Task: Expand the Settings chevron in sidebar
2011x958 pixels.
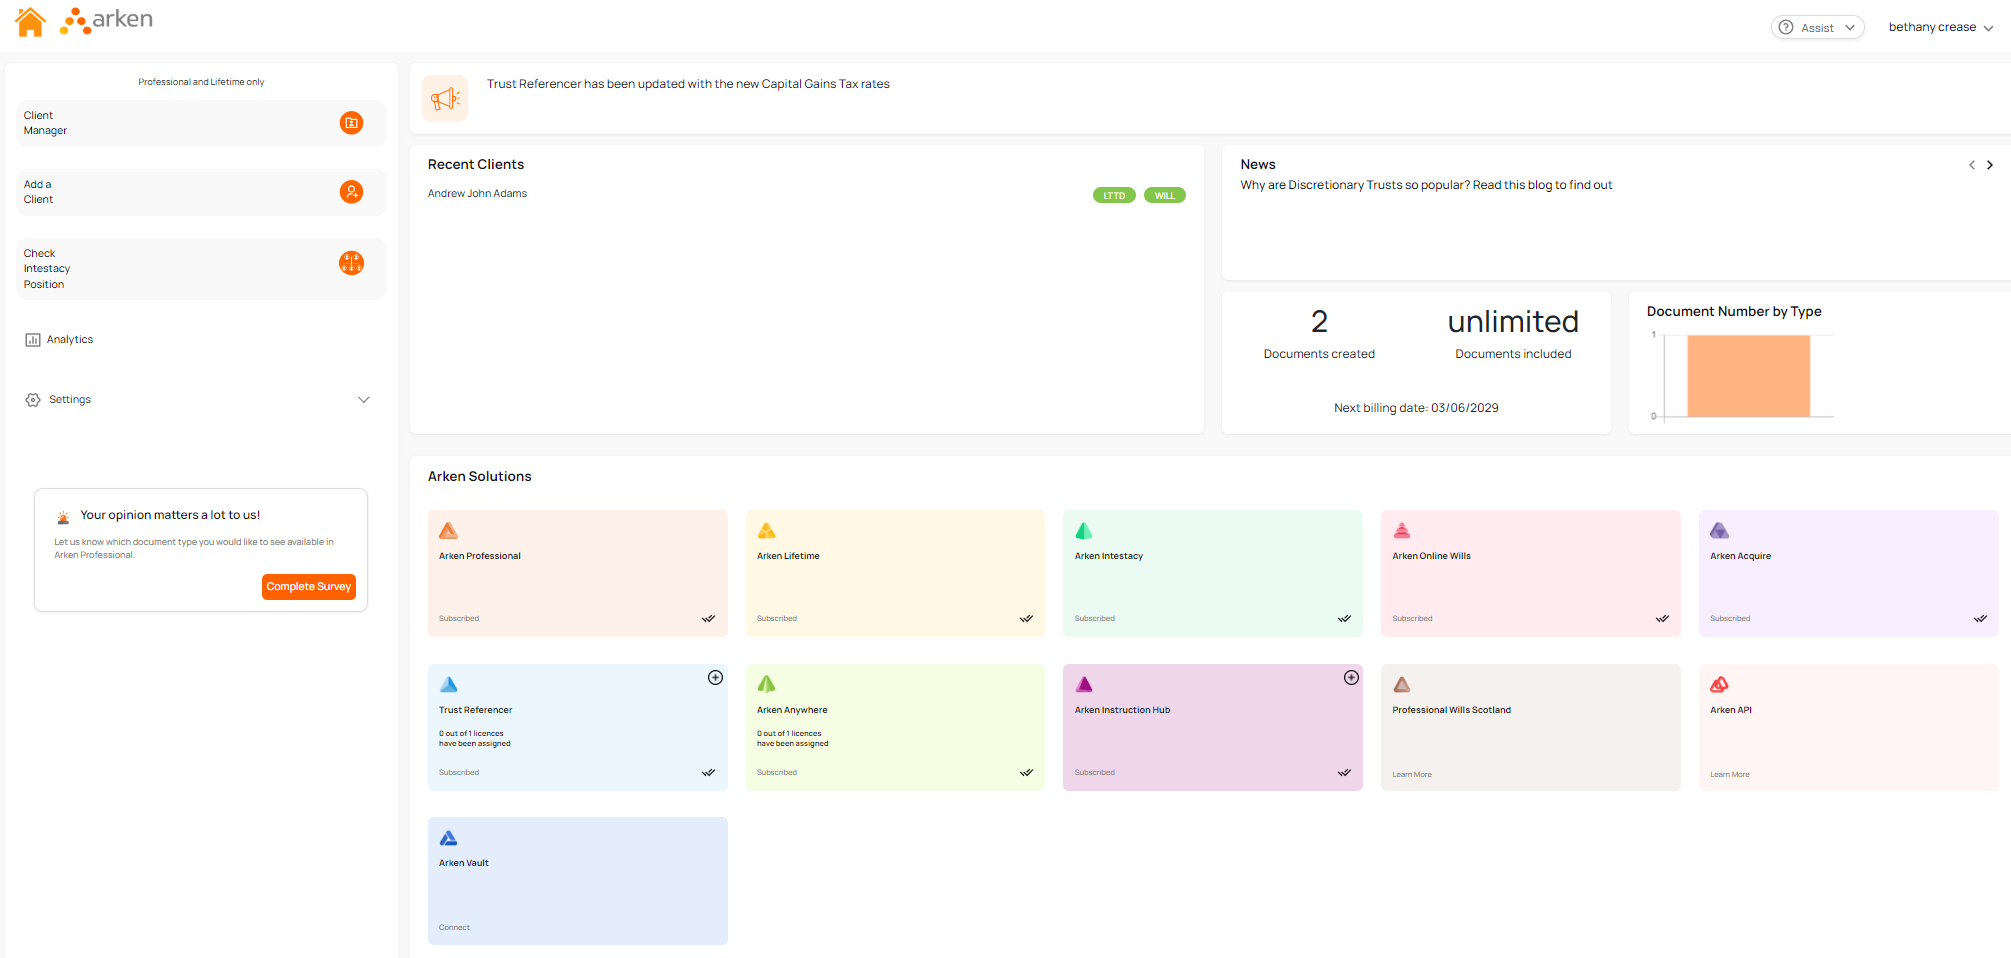Action: click(x=364, y=400)
